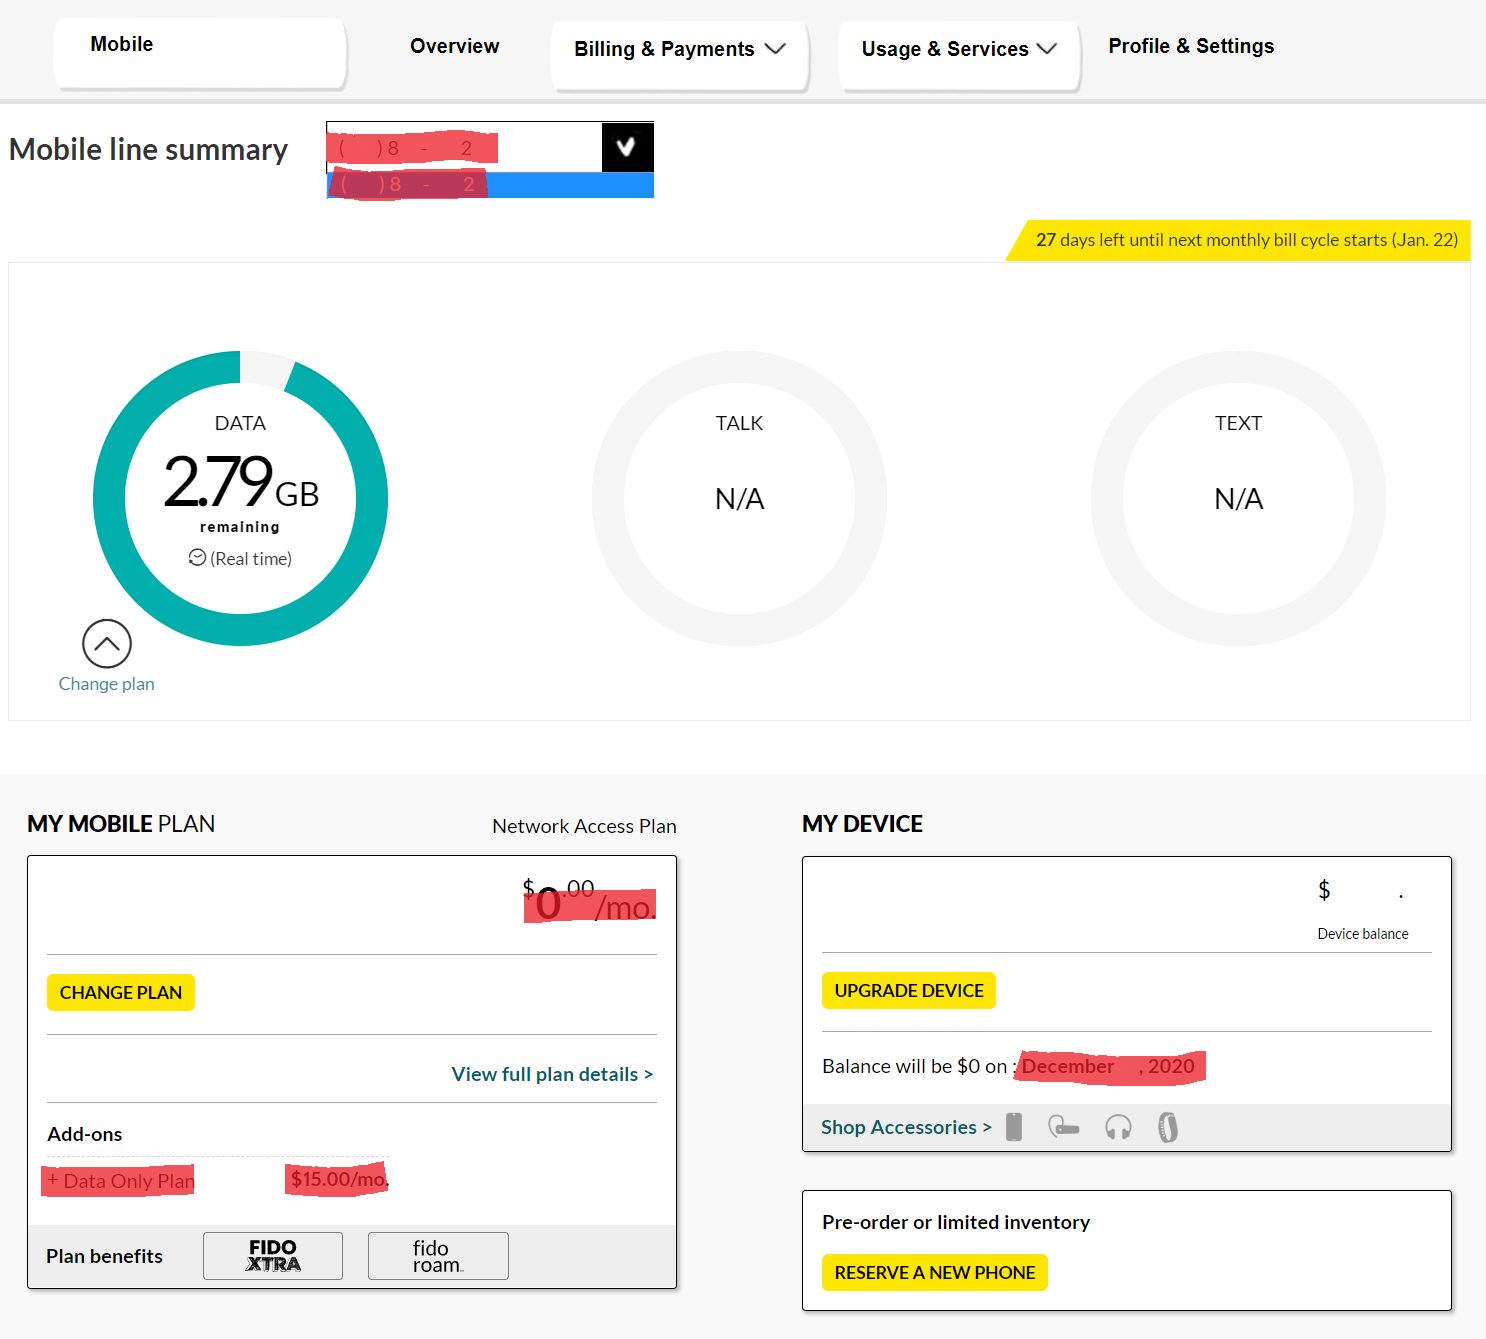1486x1339 pixels.
Task: Open the fido roam benefit tile
Action: pyautogui.click(x=437, y=1255)
